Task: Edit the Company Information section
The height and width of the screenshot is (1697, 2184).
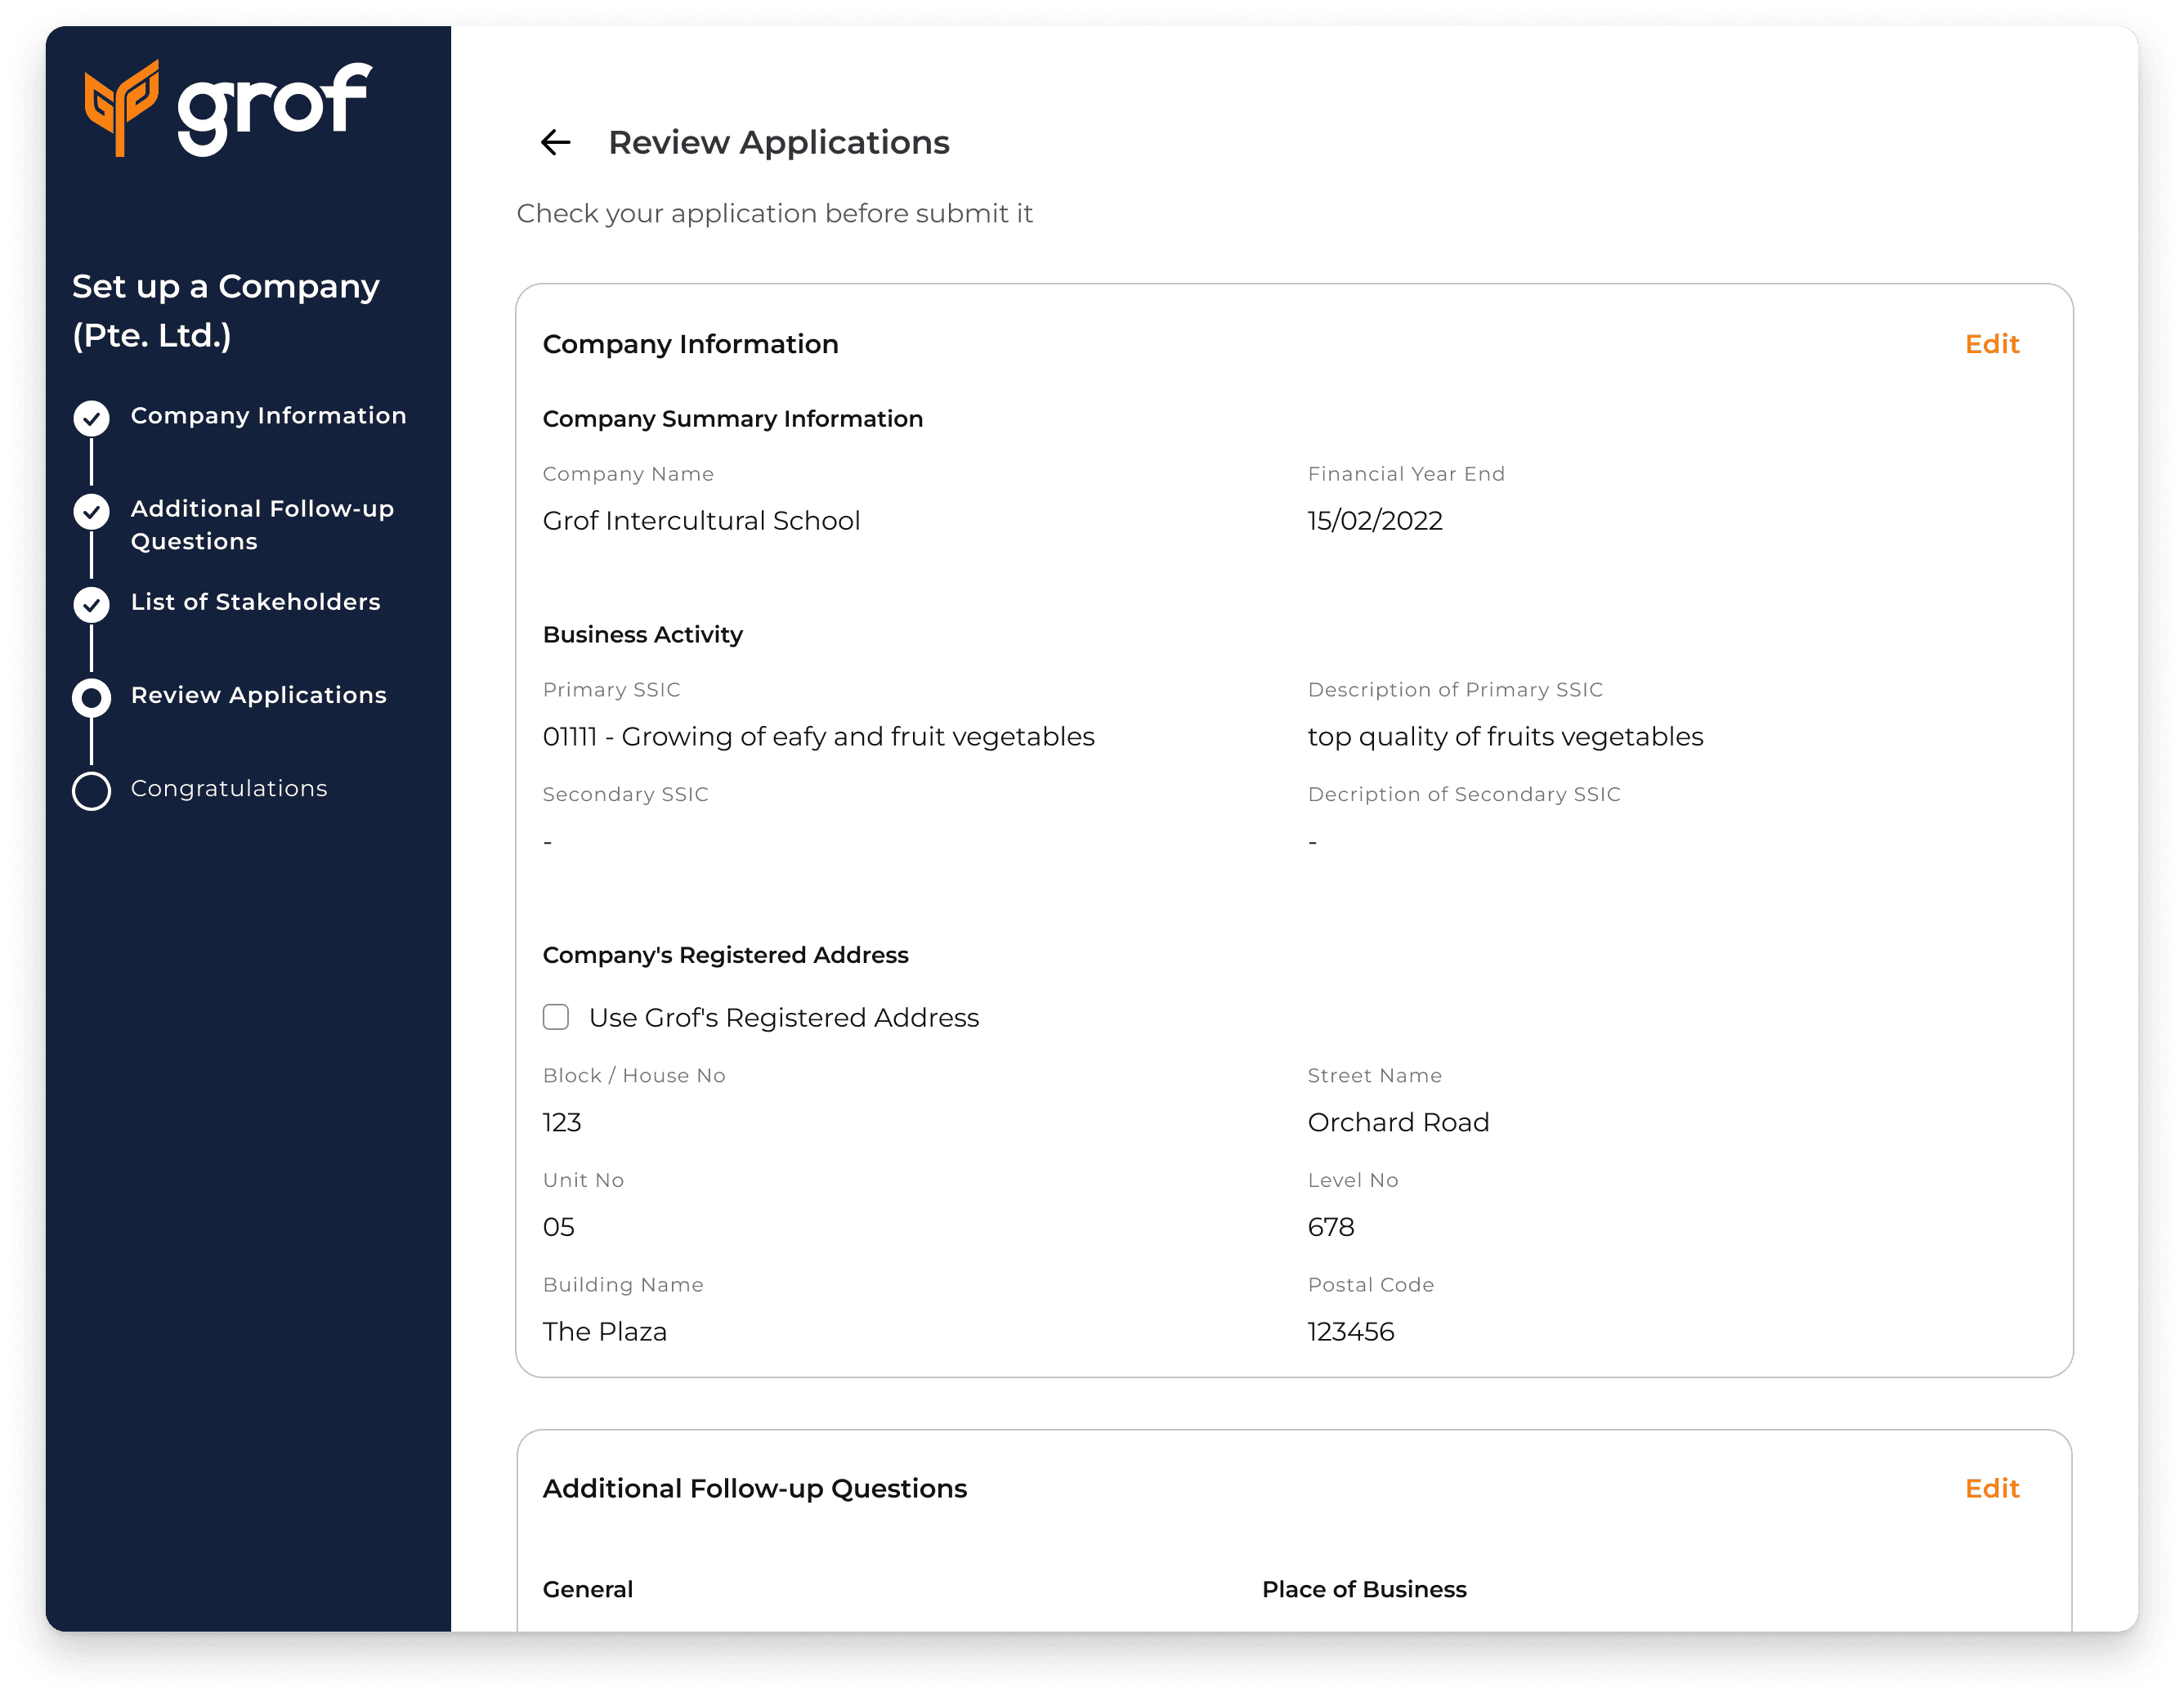Action: [1991, 344]
